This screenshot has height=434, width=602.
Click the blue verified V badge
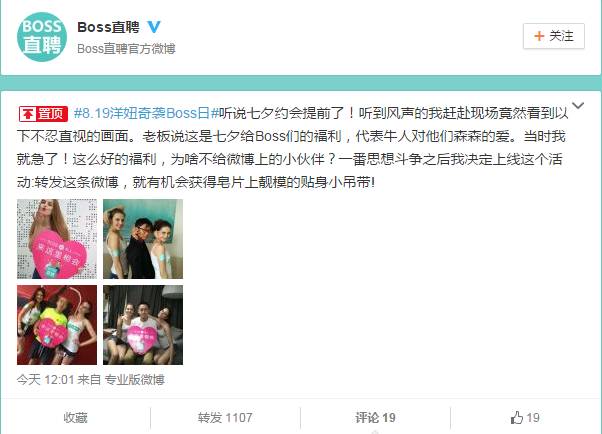point(154,27)
